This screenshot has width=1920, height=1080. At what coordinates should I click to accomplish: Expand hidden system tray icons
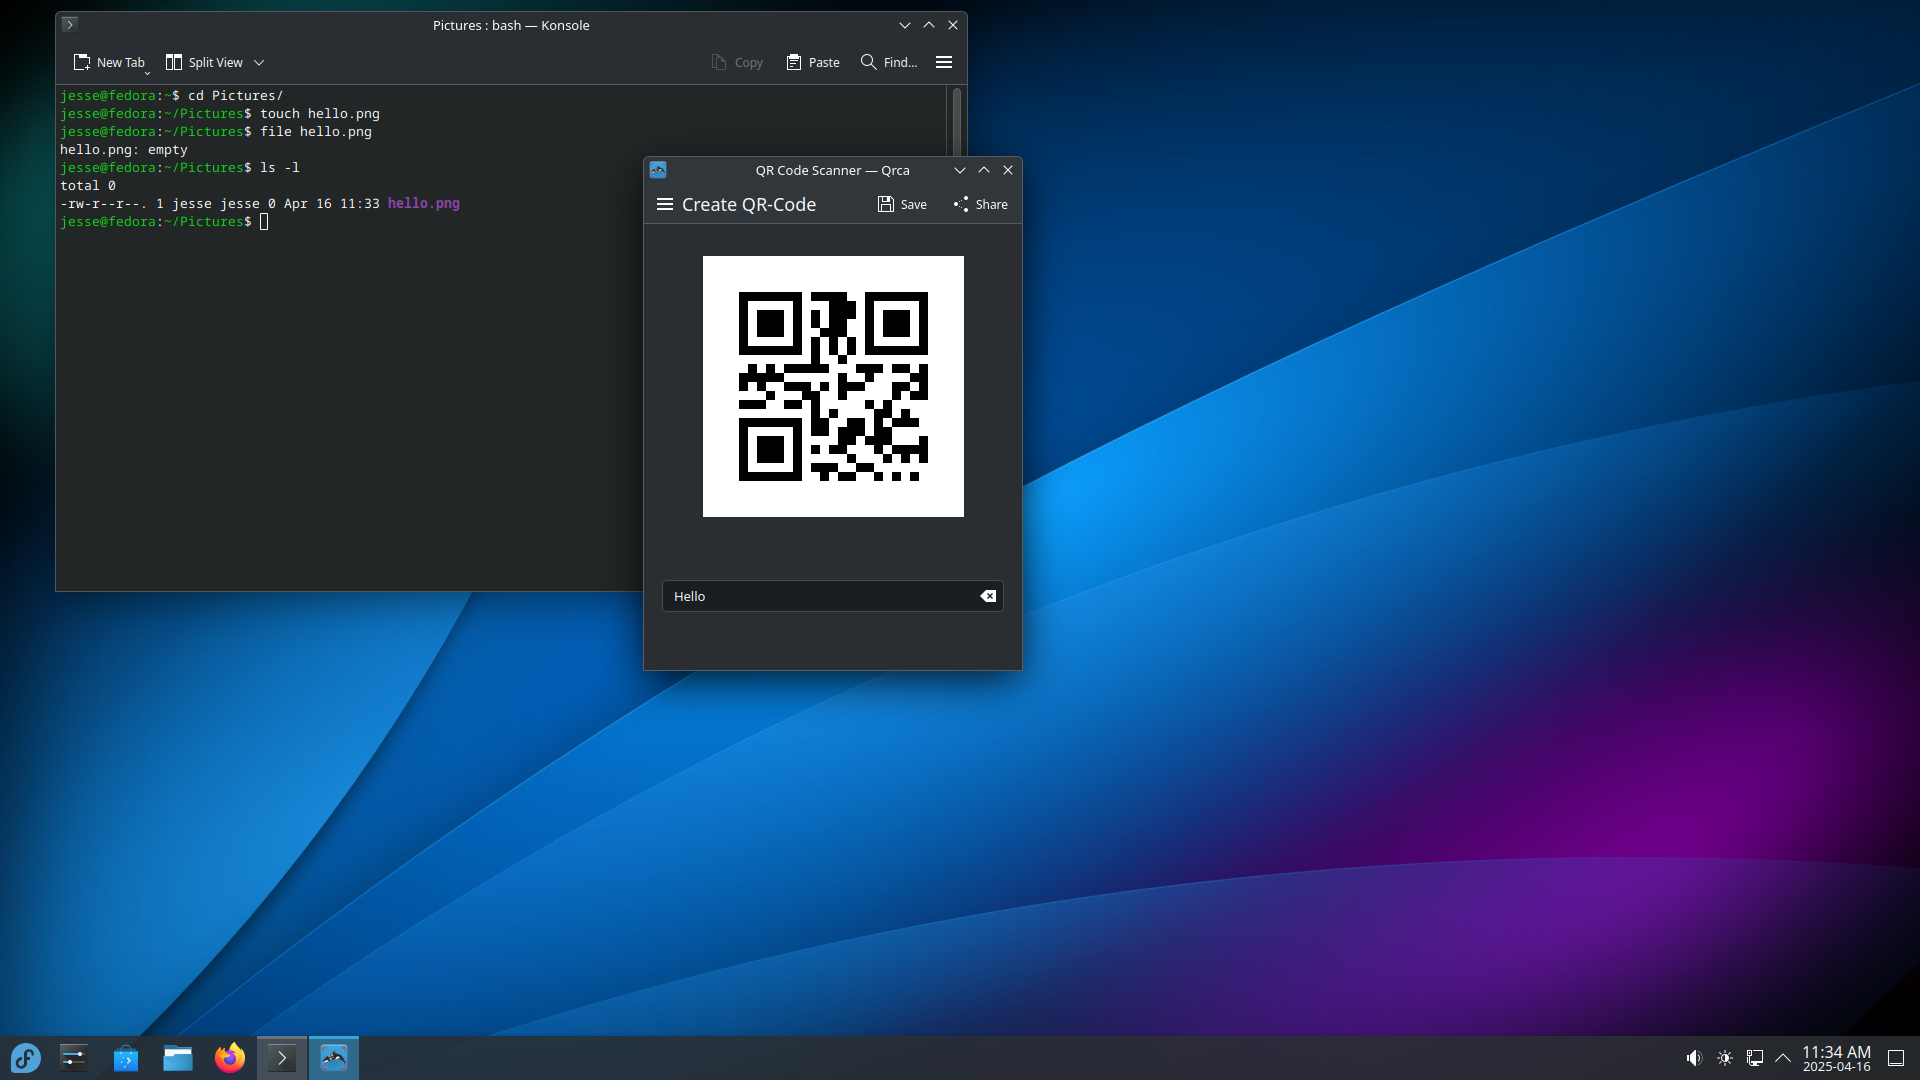[1783, 1058]
